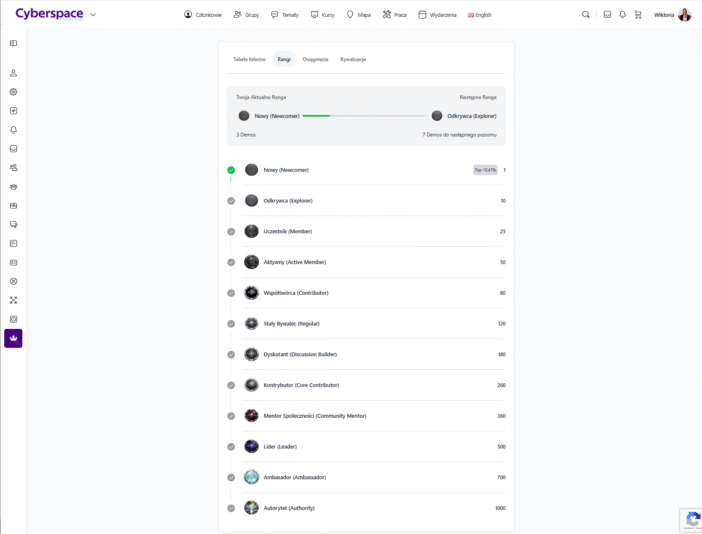Go to Wydarzenia in top navigation

[x=437, y=15]
